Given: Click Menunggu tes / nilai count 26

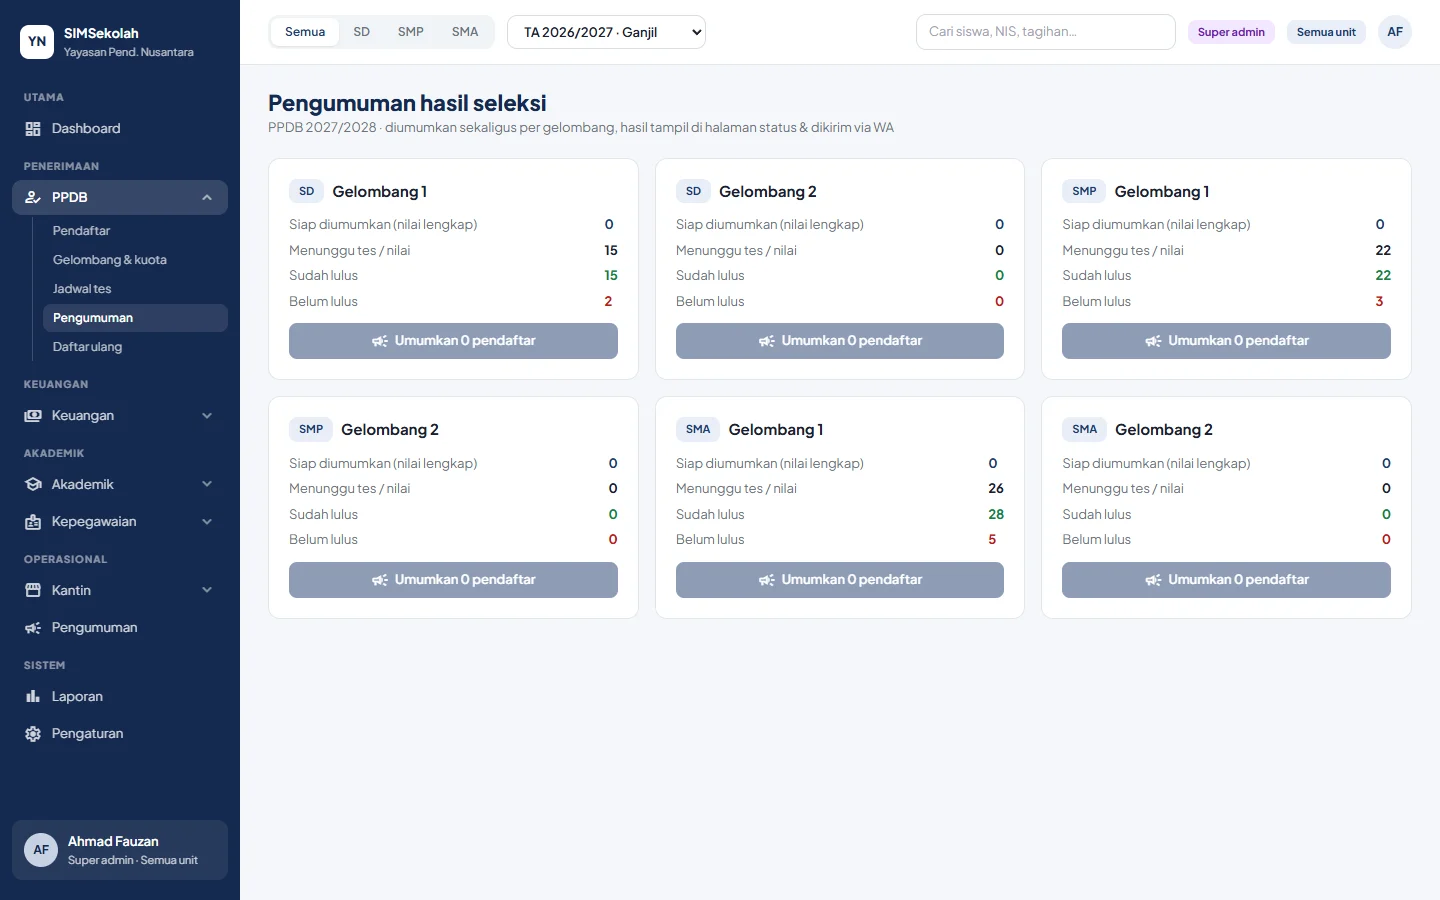Looking at the screenshot, I should [x=996, y=489].
